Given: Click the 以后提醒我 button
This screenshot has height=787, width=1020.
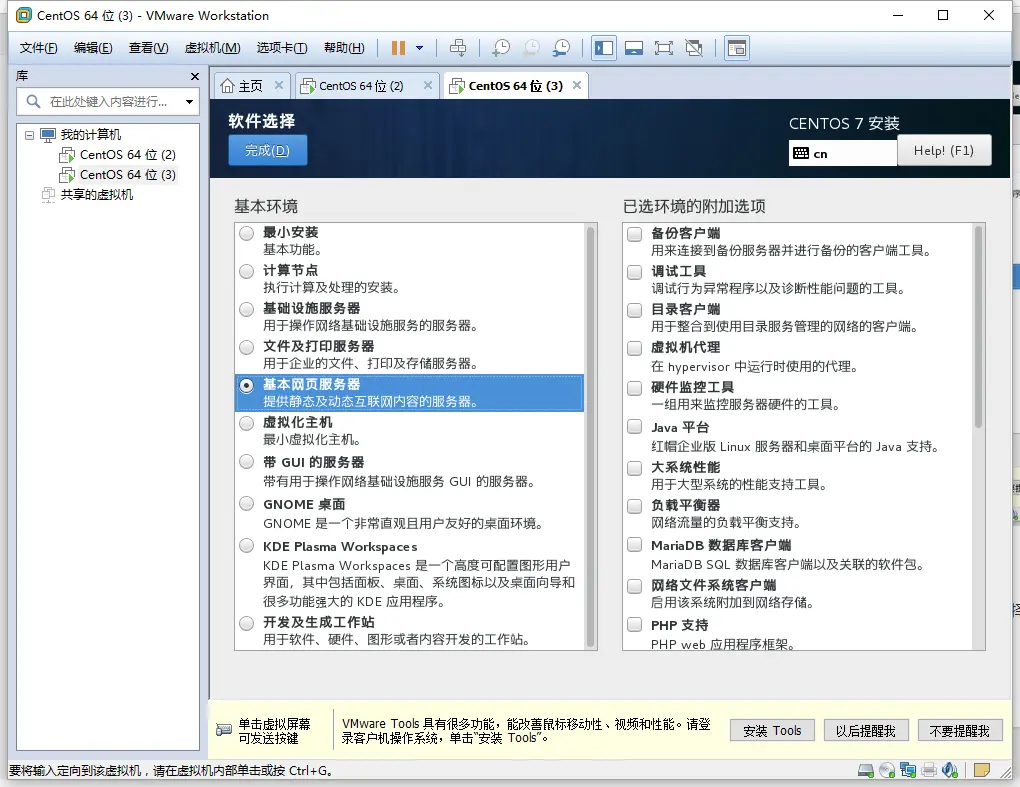Looking at the screenshot, I should coord(866,731).
